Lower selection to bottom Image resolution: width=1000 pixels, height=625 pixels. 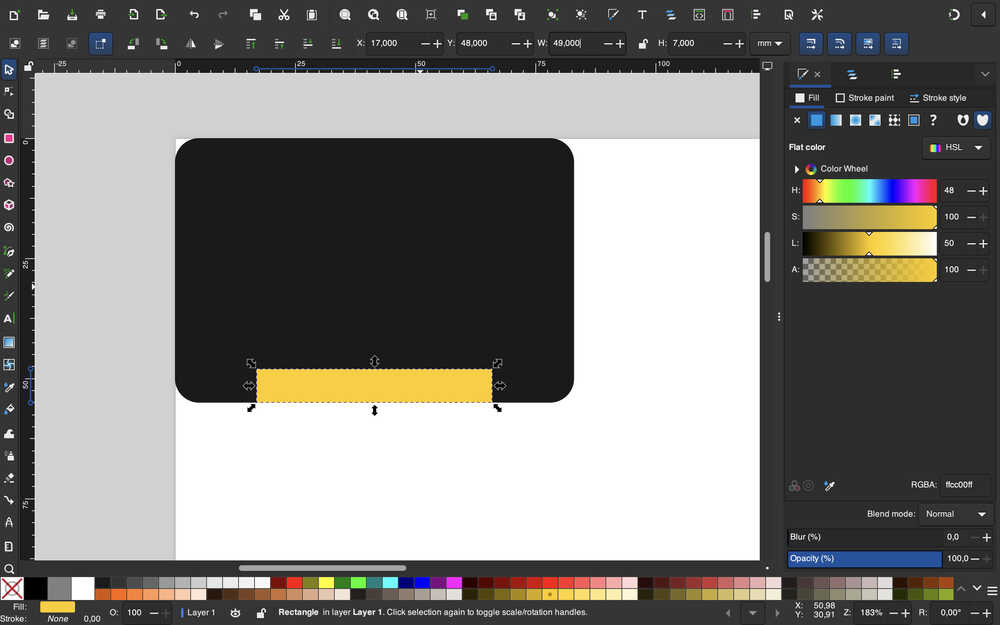[x=336, y=43]
